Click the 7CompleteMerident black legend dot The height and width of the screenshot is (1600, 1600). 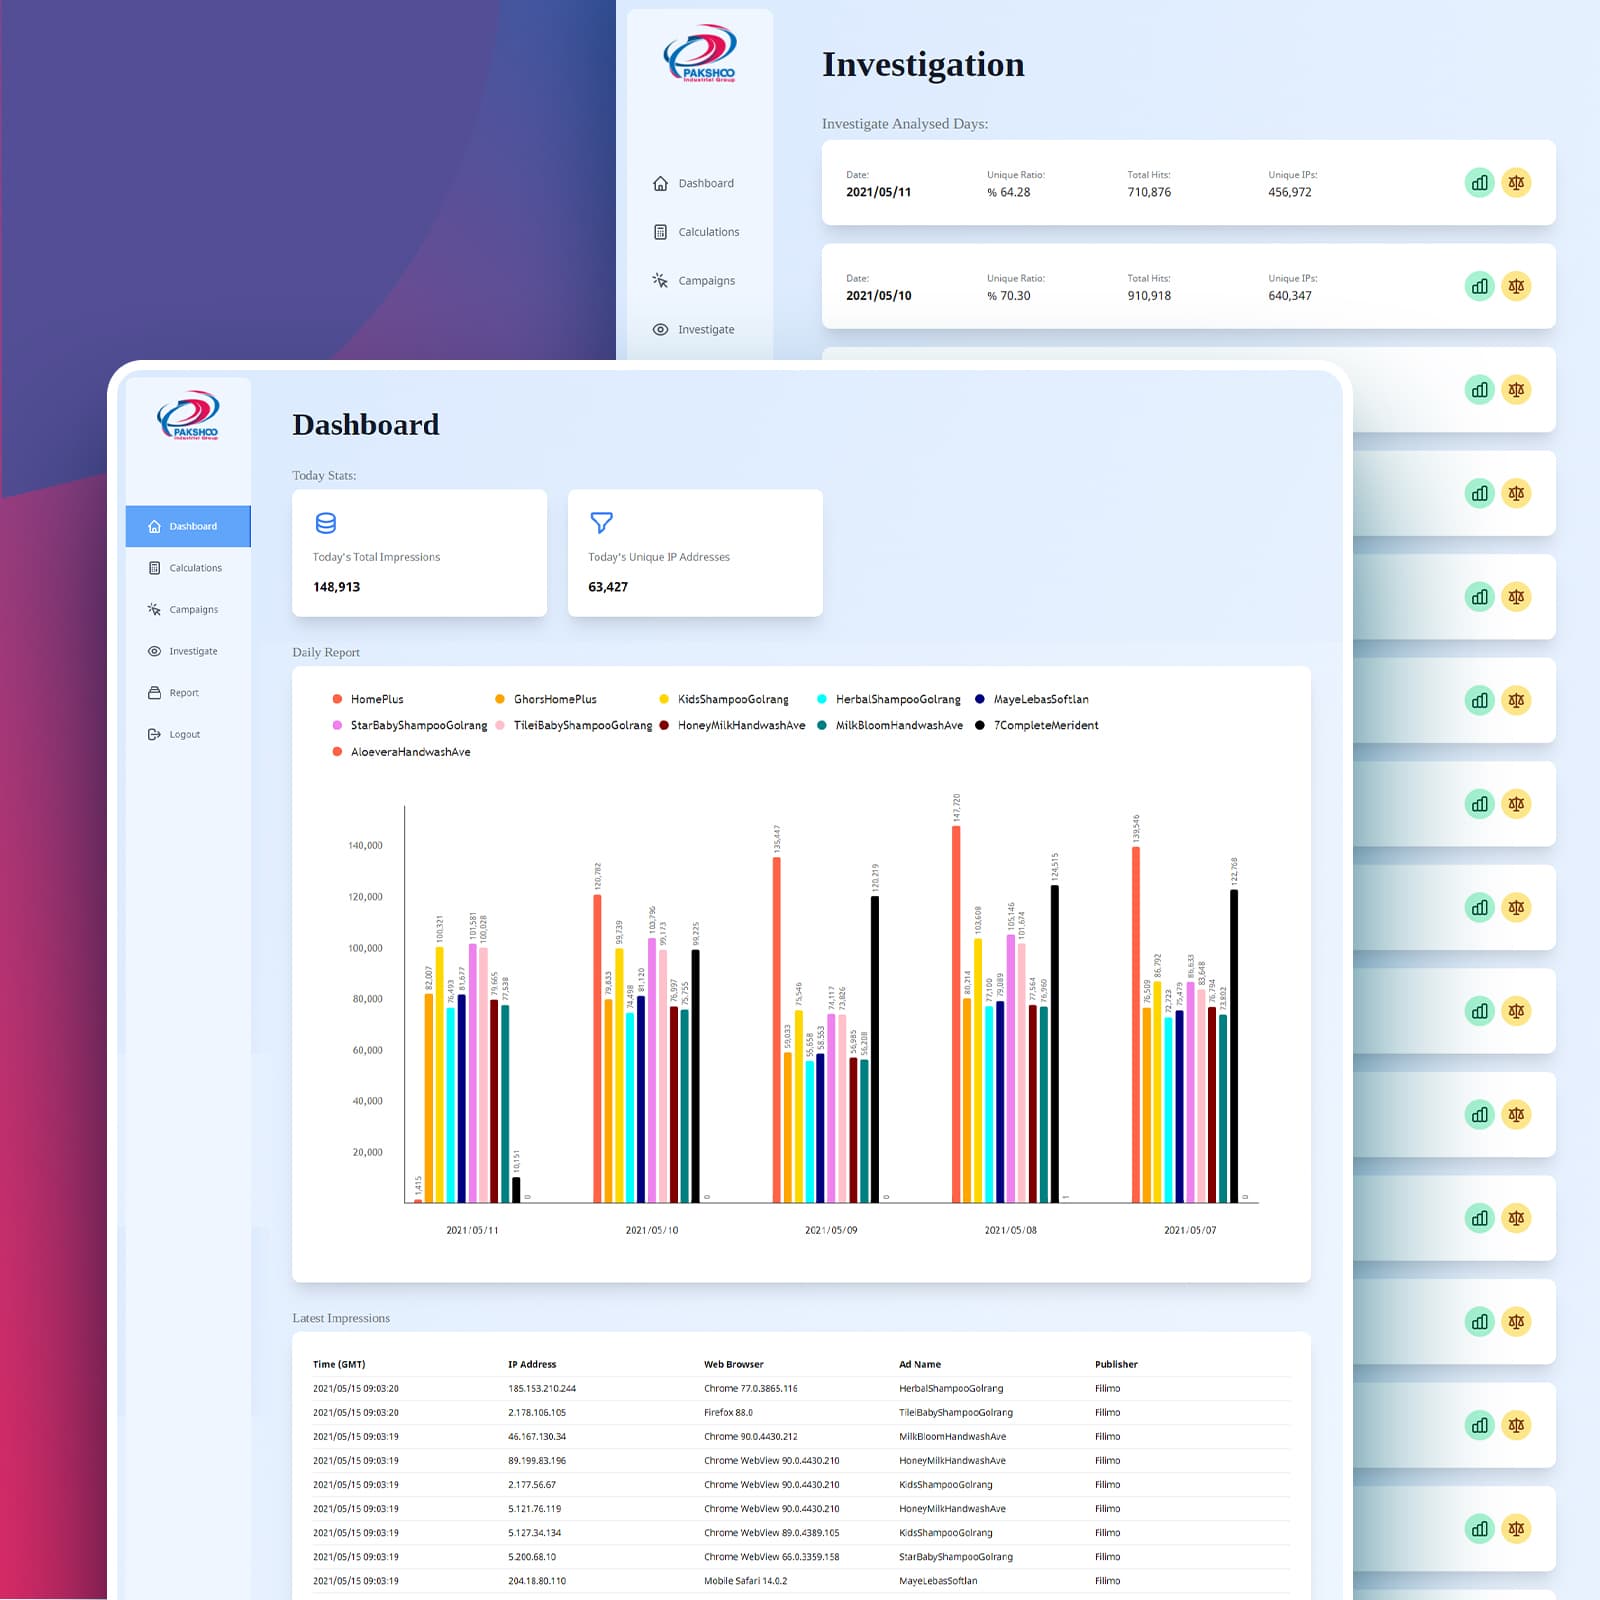(980, 725)
